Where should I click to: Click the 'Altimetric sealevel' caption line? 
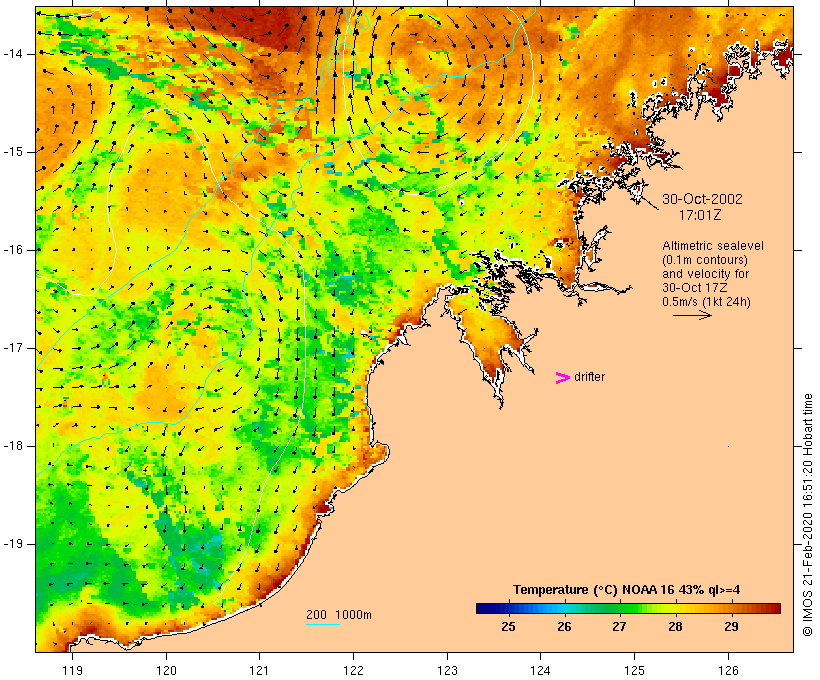713,245
